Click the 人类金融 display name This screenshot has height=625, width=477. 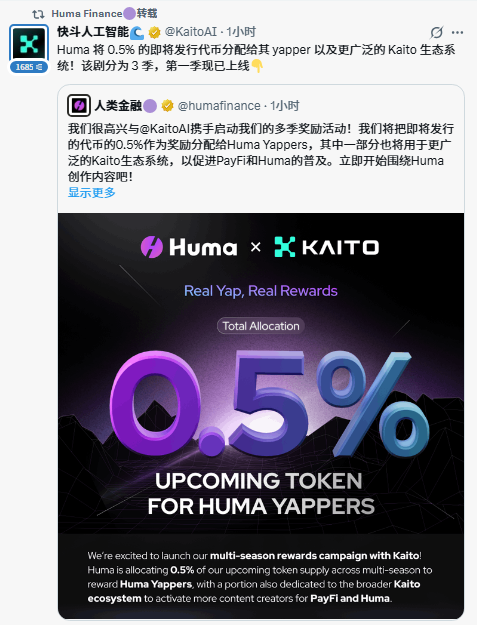pyautogui.click(x=118, y=106)
